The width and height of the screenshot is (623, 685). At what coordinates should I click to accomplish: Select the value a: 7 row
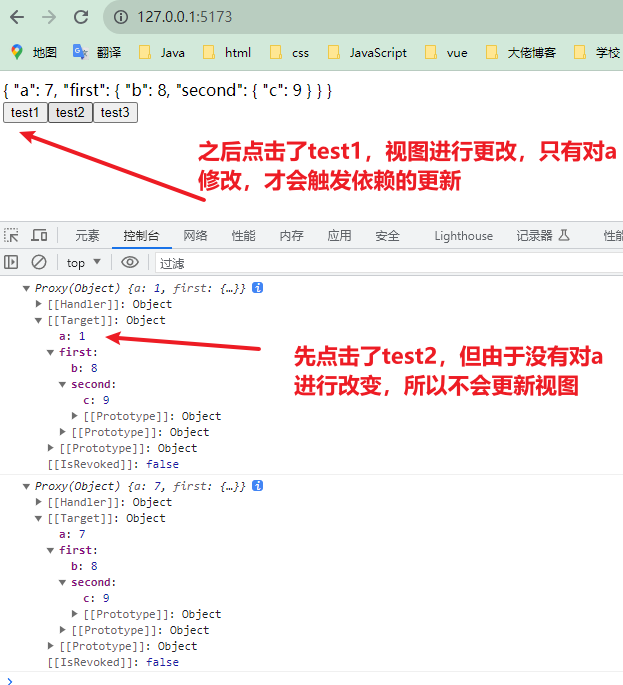click(73, 534)
